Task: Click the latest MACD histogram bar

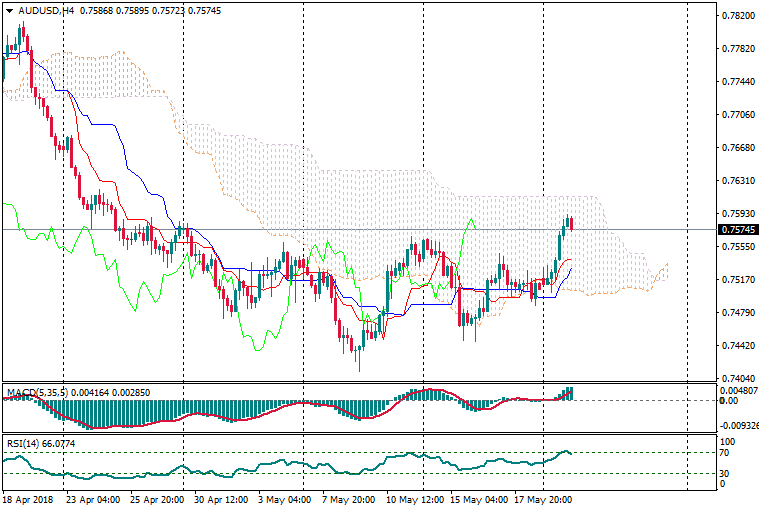Action: [x=571, y=394]
